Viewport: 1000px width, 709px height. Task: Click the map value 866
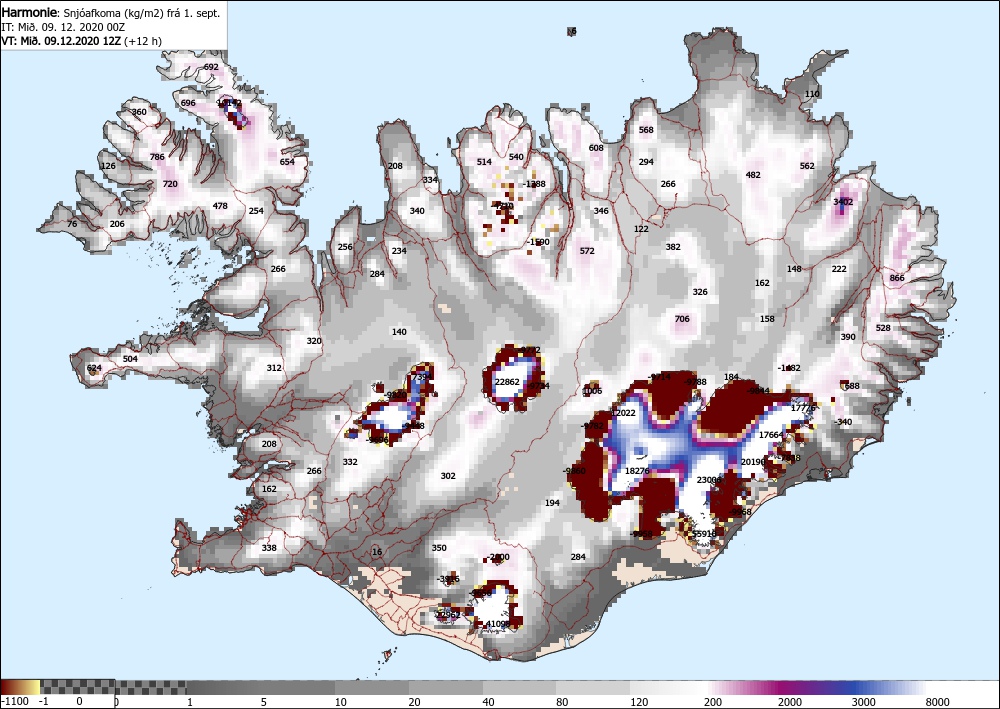(x=897, y=278)
